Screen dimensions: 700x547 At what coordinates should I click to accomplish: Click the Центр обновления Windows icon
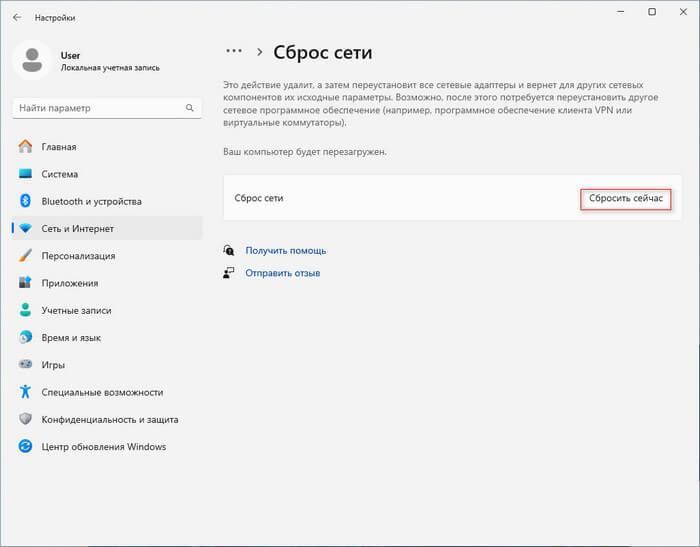tap(26, 447)
